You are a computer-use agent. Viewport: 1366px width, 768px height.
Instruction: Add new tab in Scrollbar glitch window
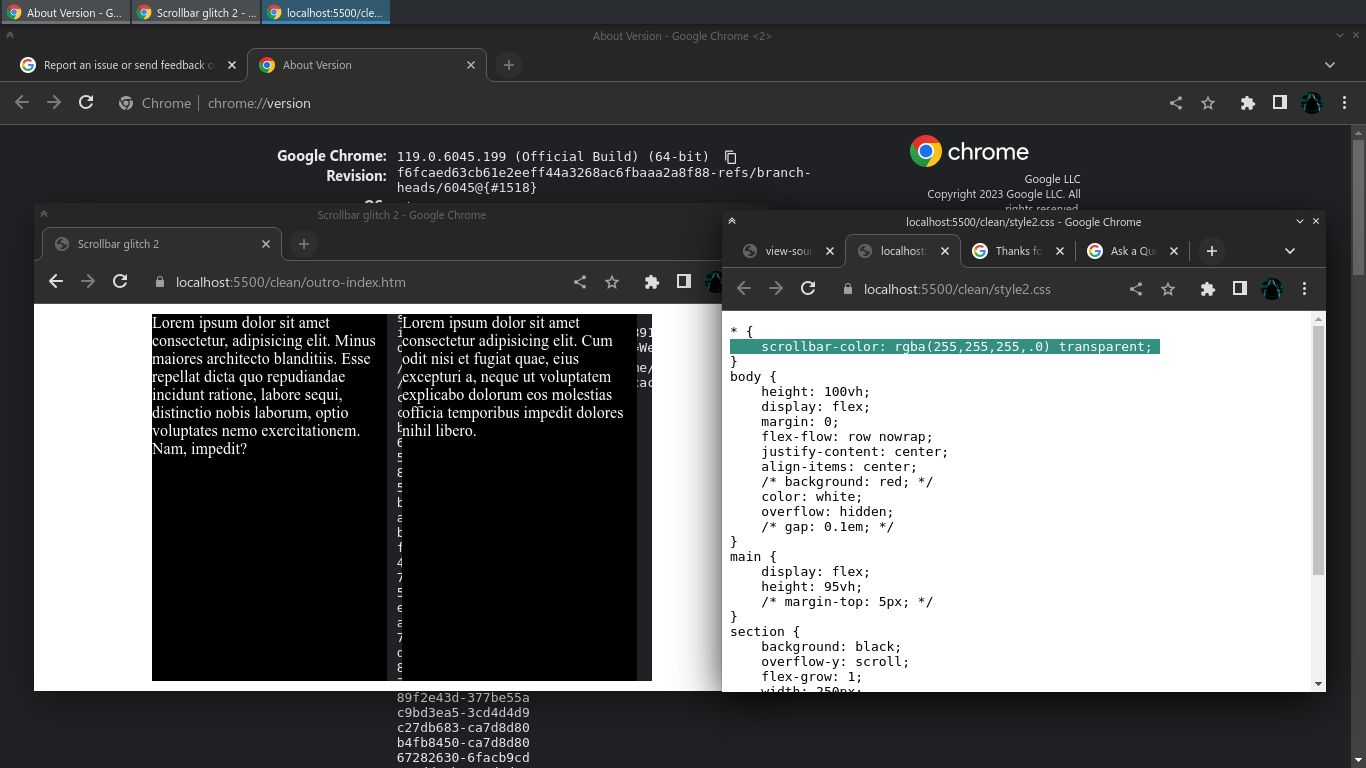pos(304,244)
